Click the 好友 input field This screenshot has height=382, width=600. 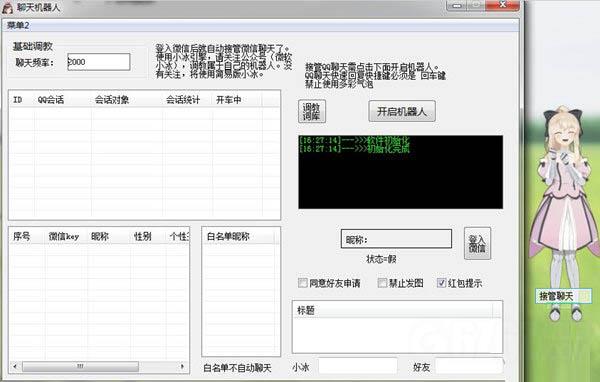click(x=469, y=366)
